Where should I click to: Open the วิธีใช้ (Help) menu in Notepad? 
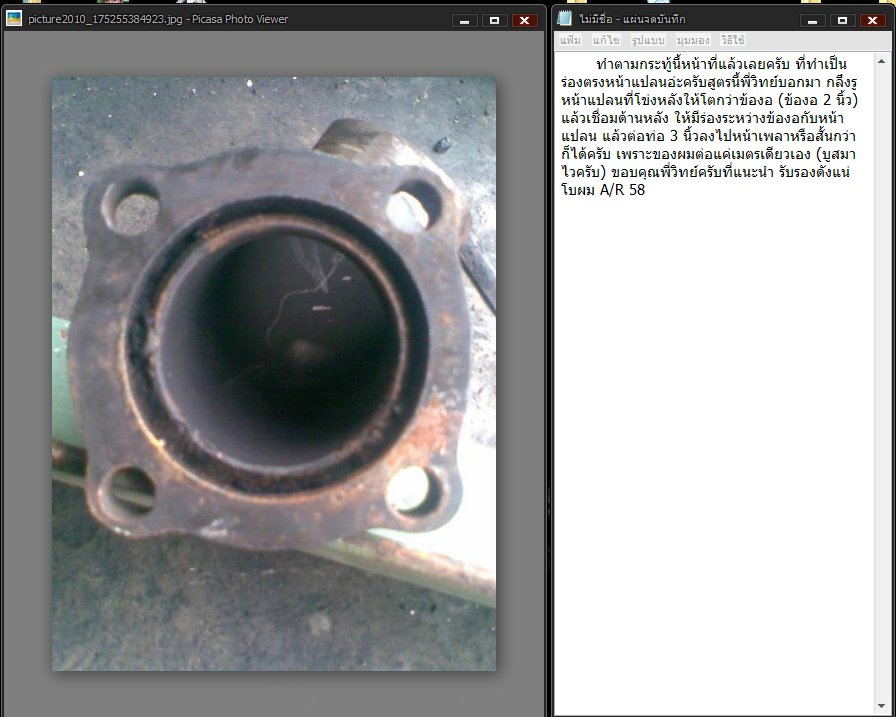733,40
